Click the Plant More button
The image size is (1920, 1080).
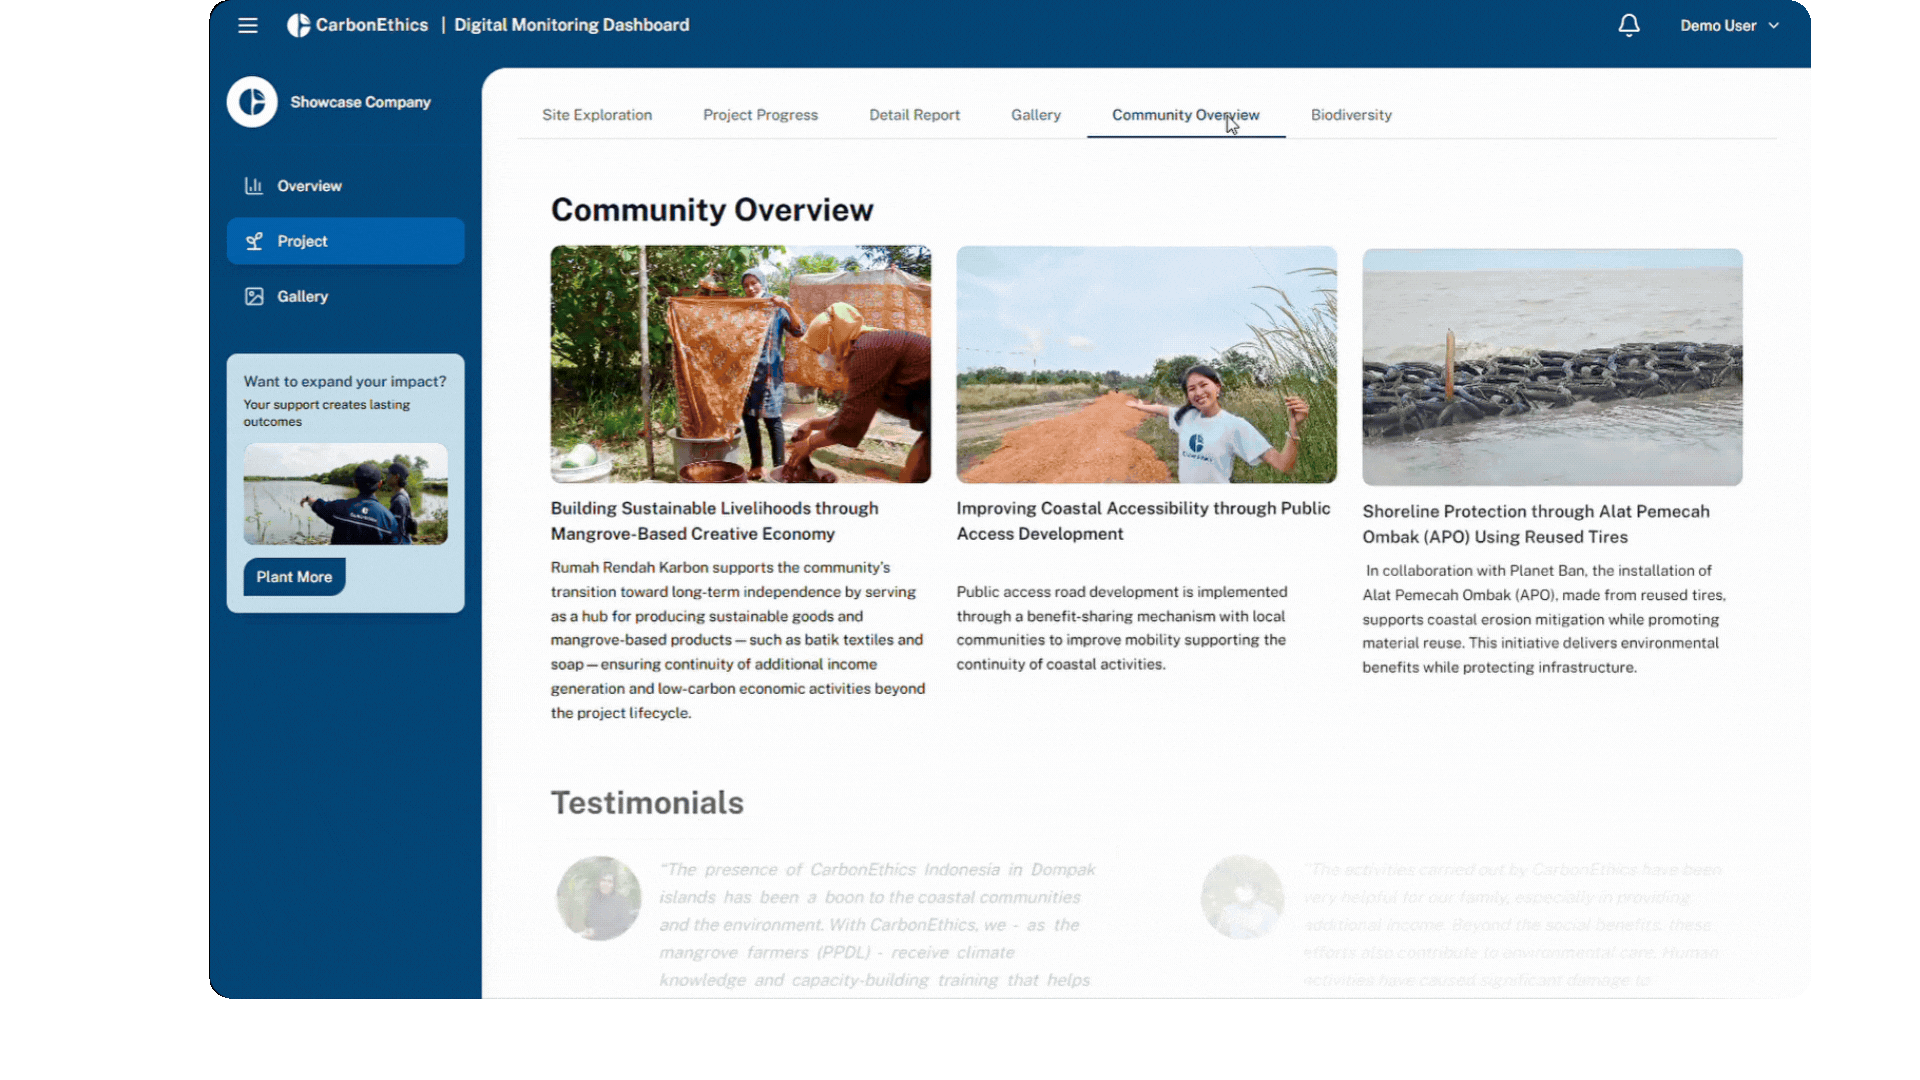(294, 577)
